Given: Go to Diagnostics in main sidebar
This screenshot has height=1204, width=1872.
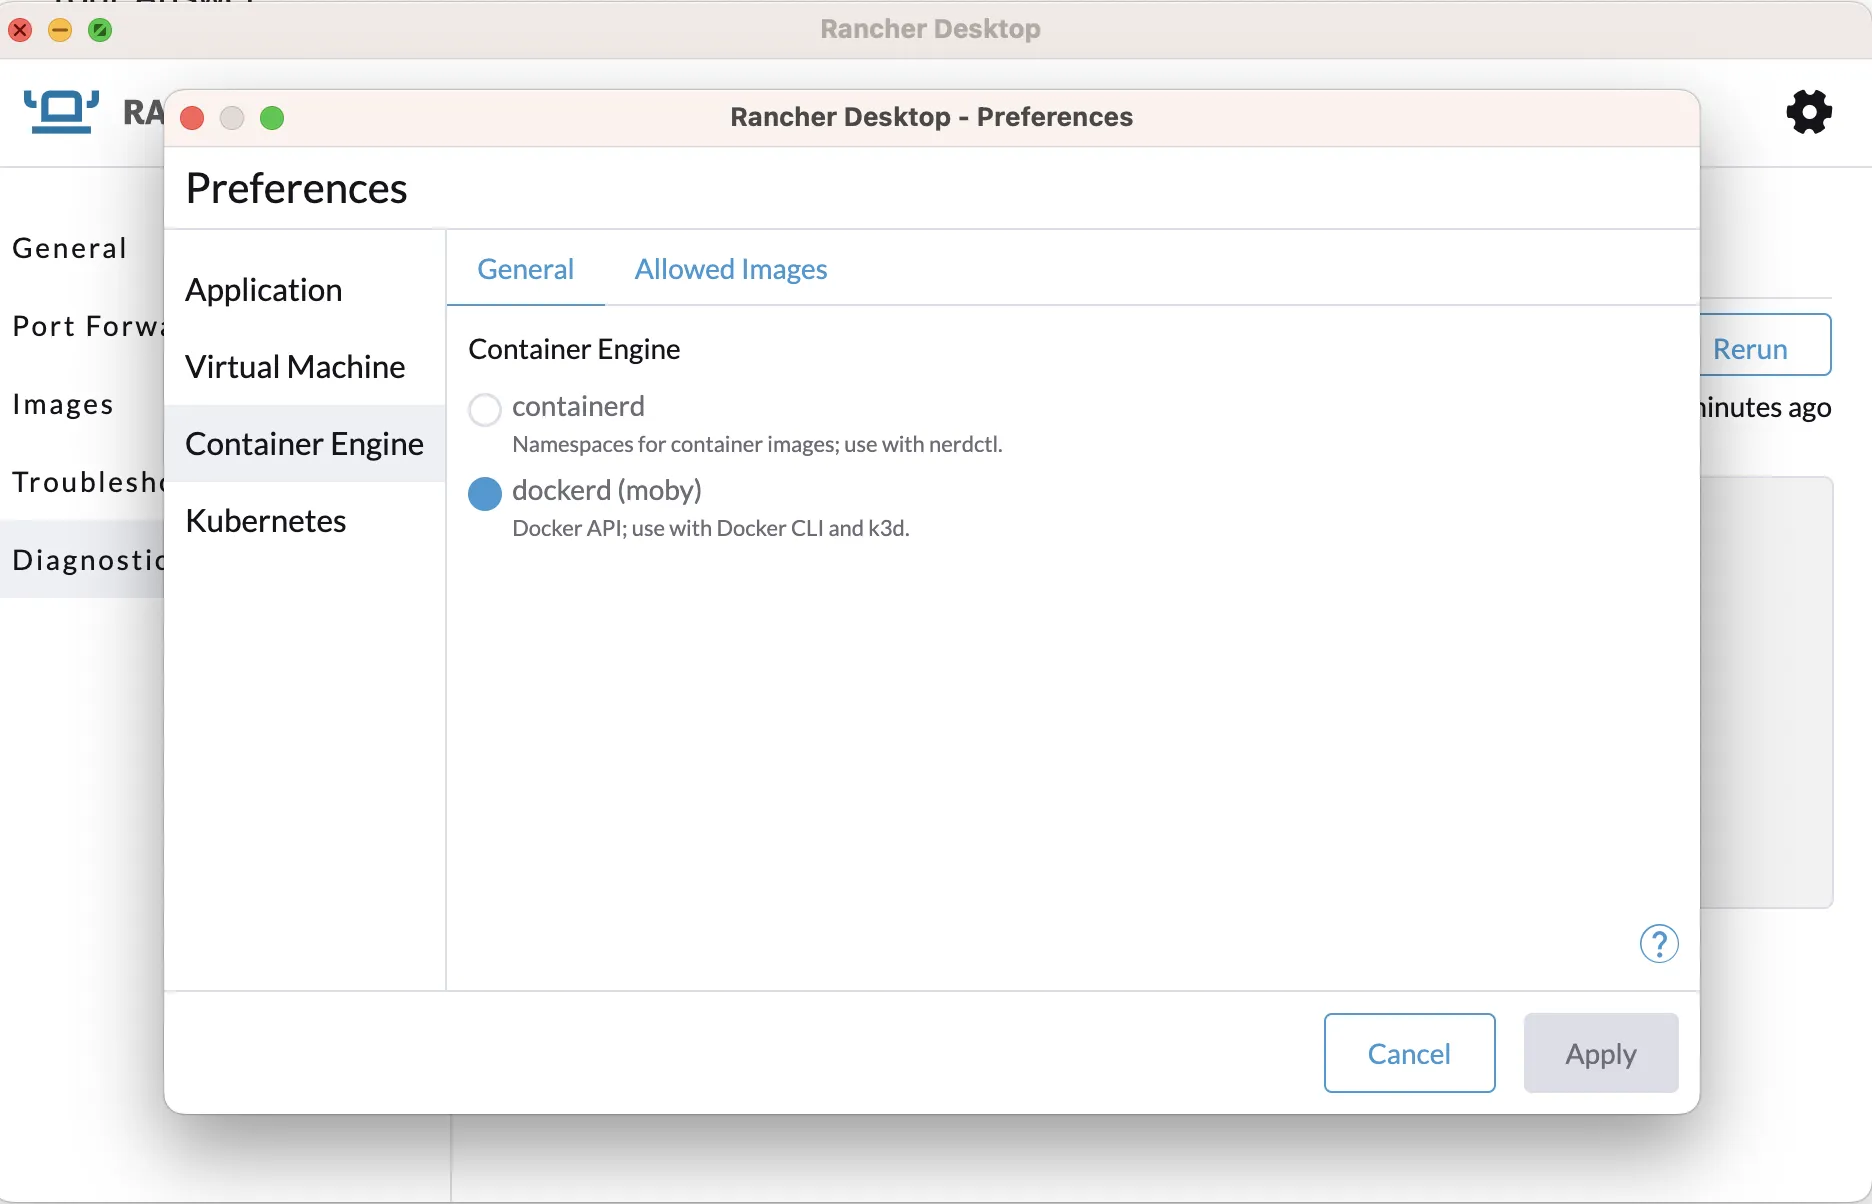Looking at the screenshot, I should (82, 560).
